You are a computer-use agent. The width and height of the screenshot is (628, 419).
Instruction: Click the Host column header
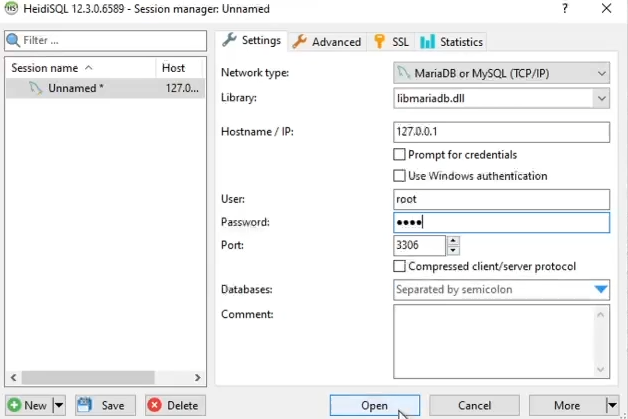[x=180, y=68]
